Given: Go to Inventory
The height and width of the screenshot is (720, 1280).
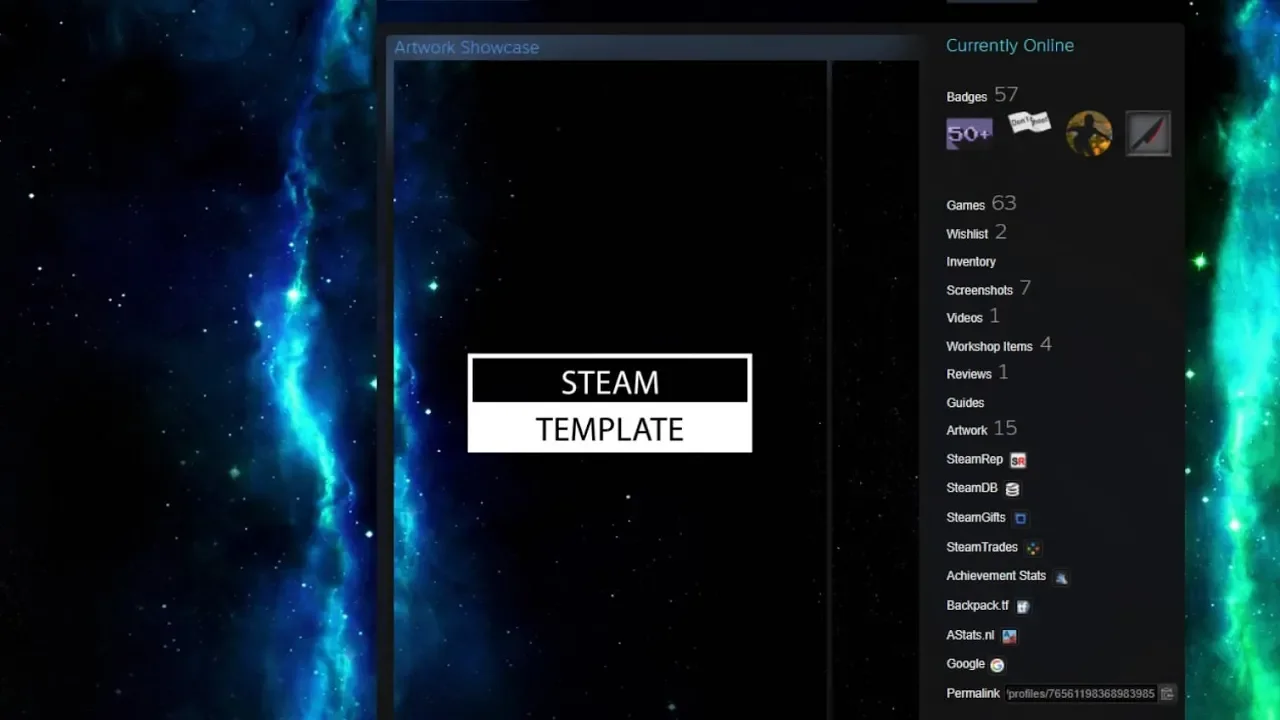Looking at the screenshot, I should click(x=971, y=262).
